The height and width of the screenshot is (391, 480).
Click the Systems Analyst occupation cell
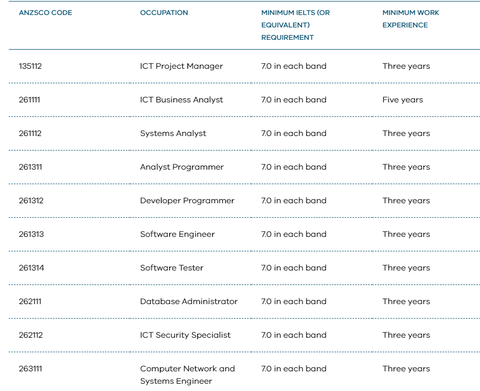coord(173,134)
